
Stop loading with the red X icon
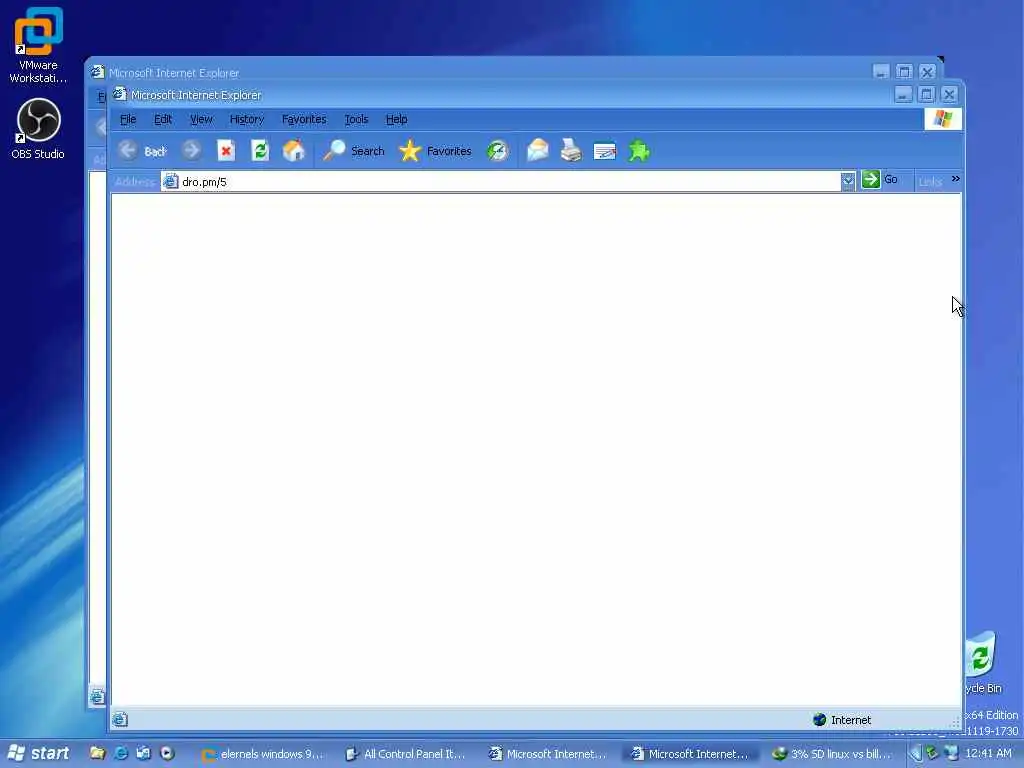(x=226, y=151)
